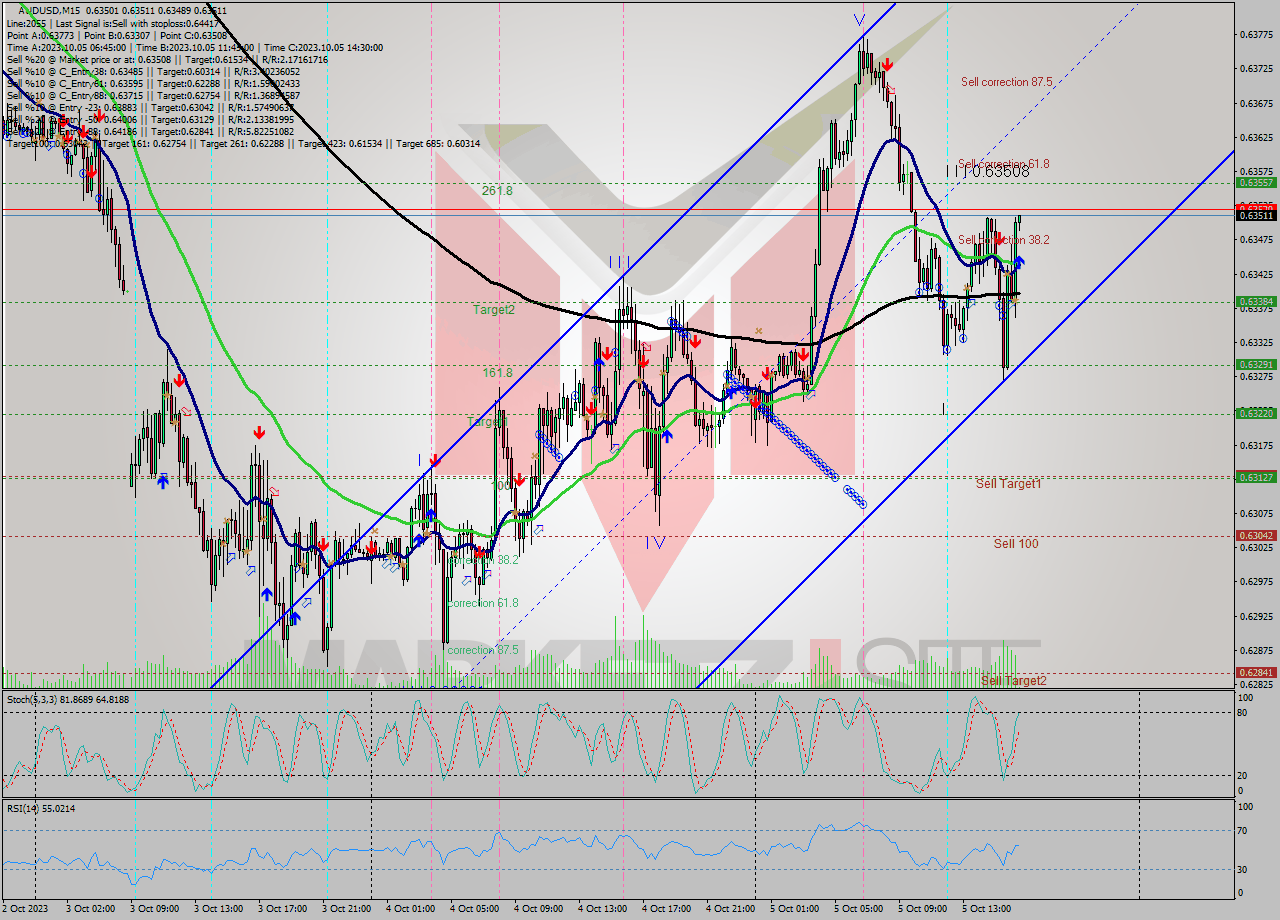Select the blue buy arrow near the 3 Oct lows
The width and height of the screenshot is (1280, 920).
click(266, 593)
